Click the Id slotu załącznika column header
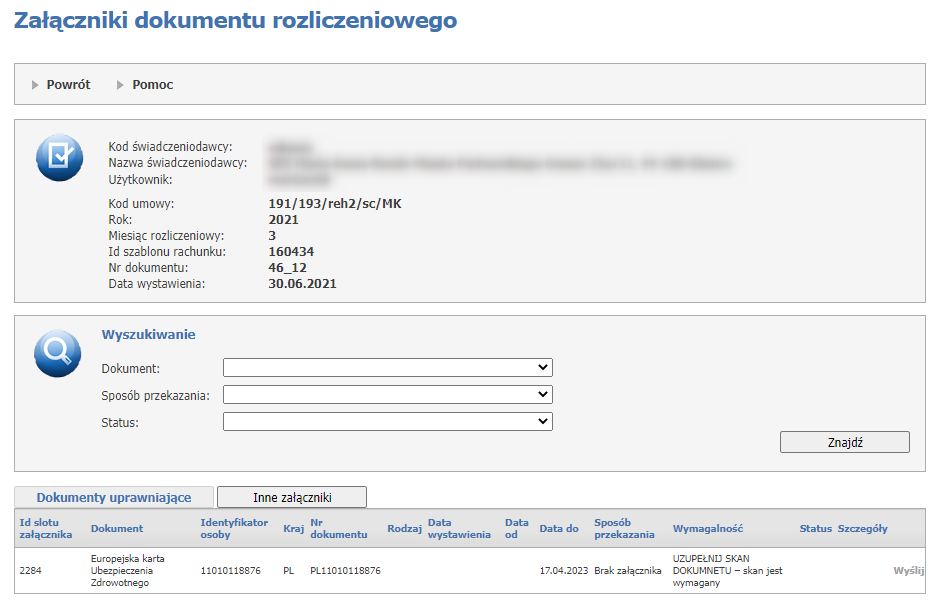931x605 pixels. 46,528
